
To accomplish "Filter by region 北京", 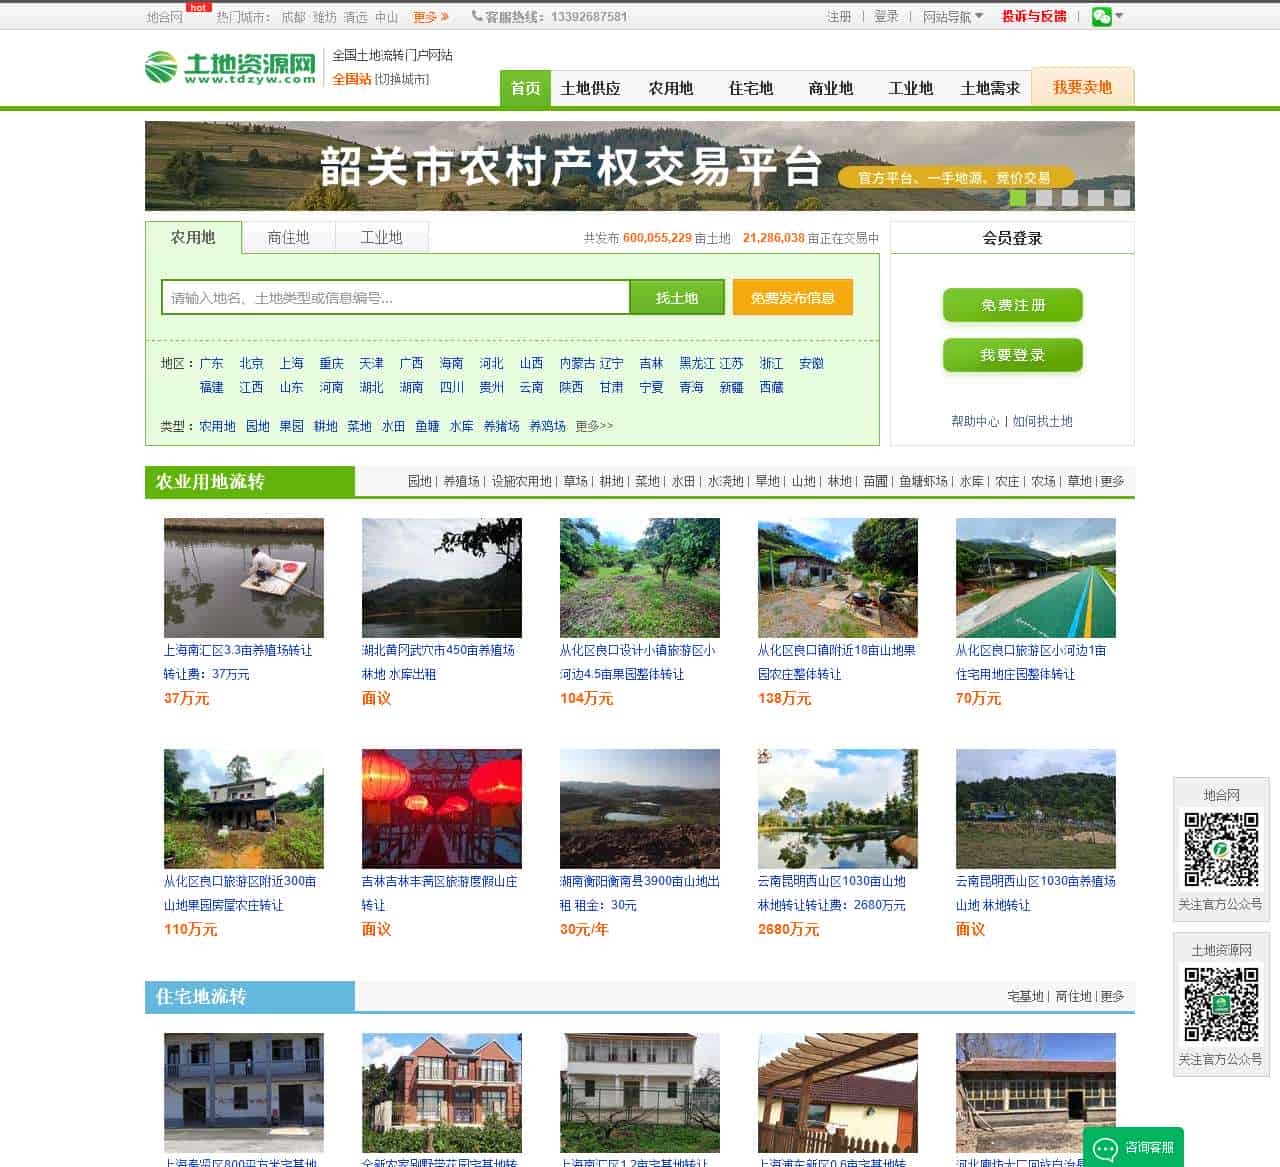I will point(251,363).
